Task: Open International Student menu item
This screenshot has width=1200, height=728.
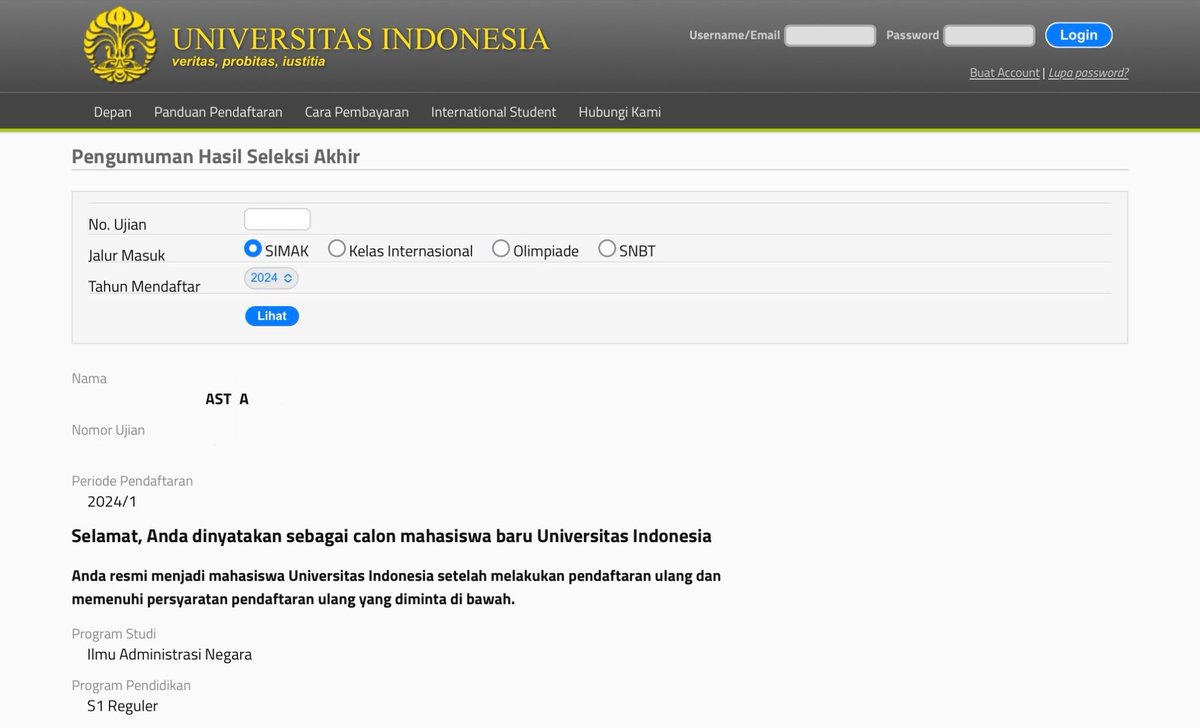Action: coord(493,112)
